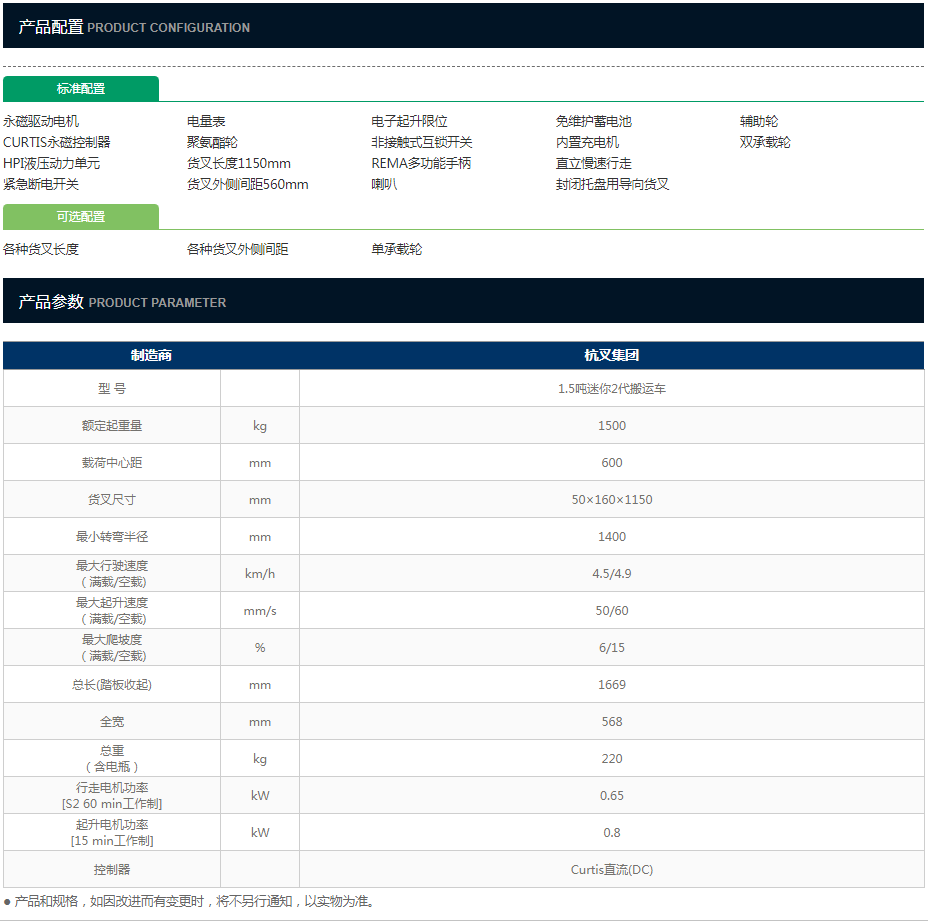Select the REMA多功能手柄 configuration item
The image size is (928, 921).
coord(421,163)
